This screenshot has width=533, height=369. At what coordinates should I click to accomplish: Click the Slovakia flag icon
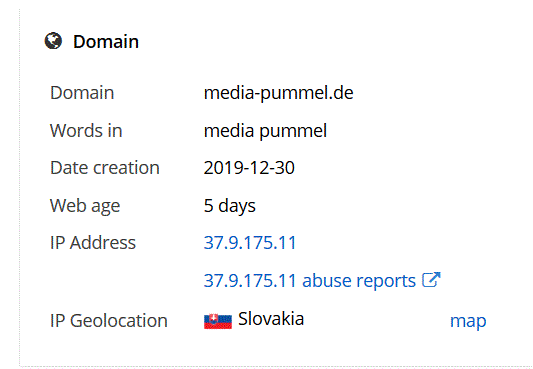218,321
